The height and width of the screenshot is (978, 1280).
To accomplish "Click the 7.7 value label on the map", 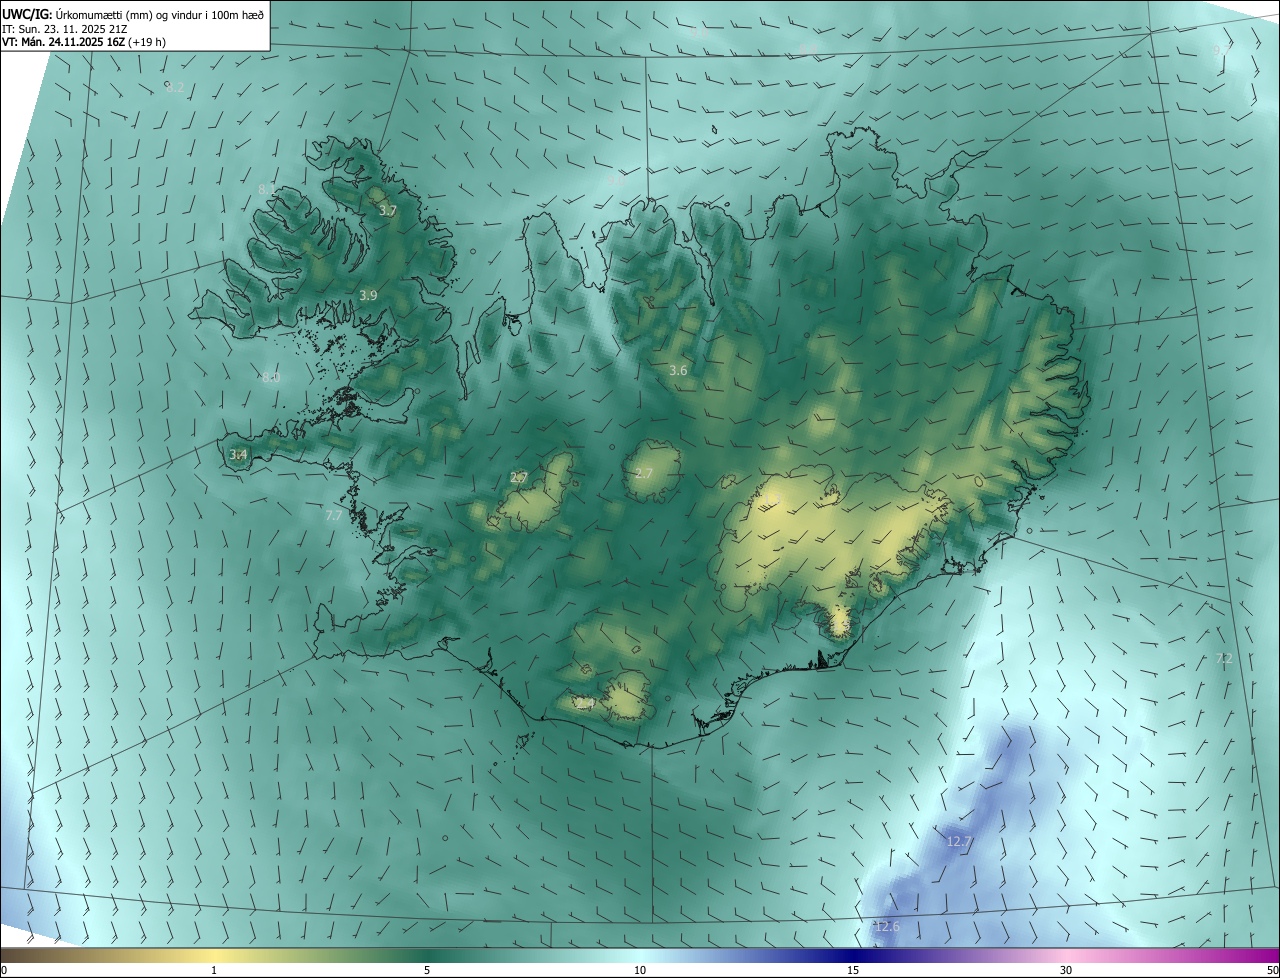I will point(334,515).
